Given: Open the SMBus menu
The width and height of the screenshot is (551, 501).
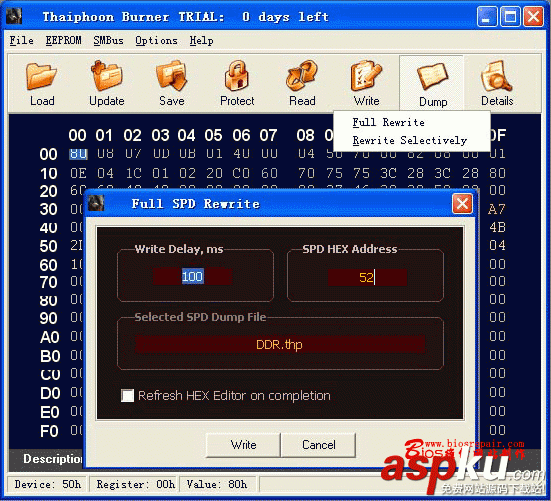Looking at the screenshot, I should pos(108,40).
